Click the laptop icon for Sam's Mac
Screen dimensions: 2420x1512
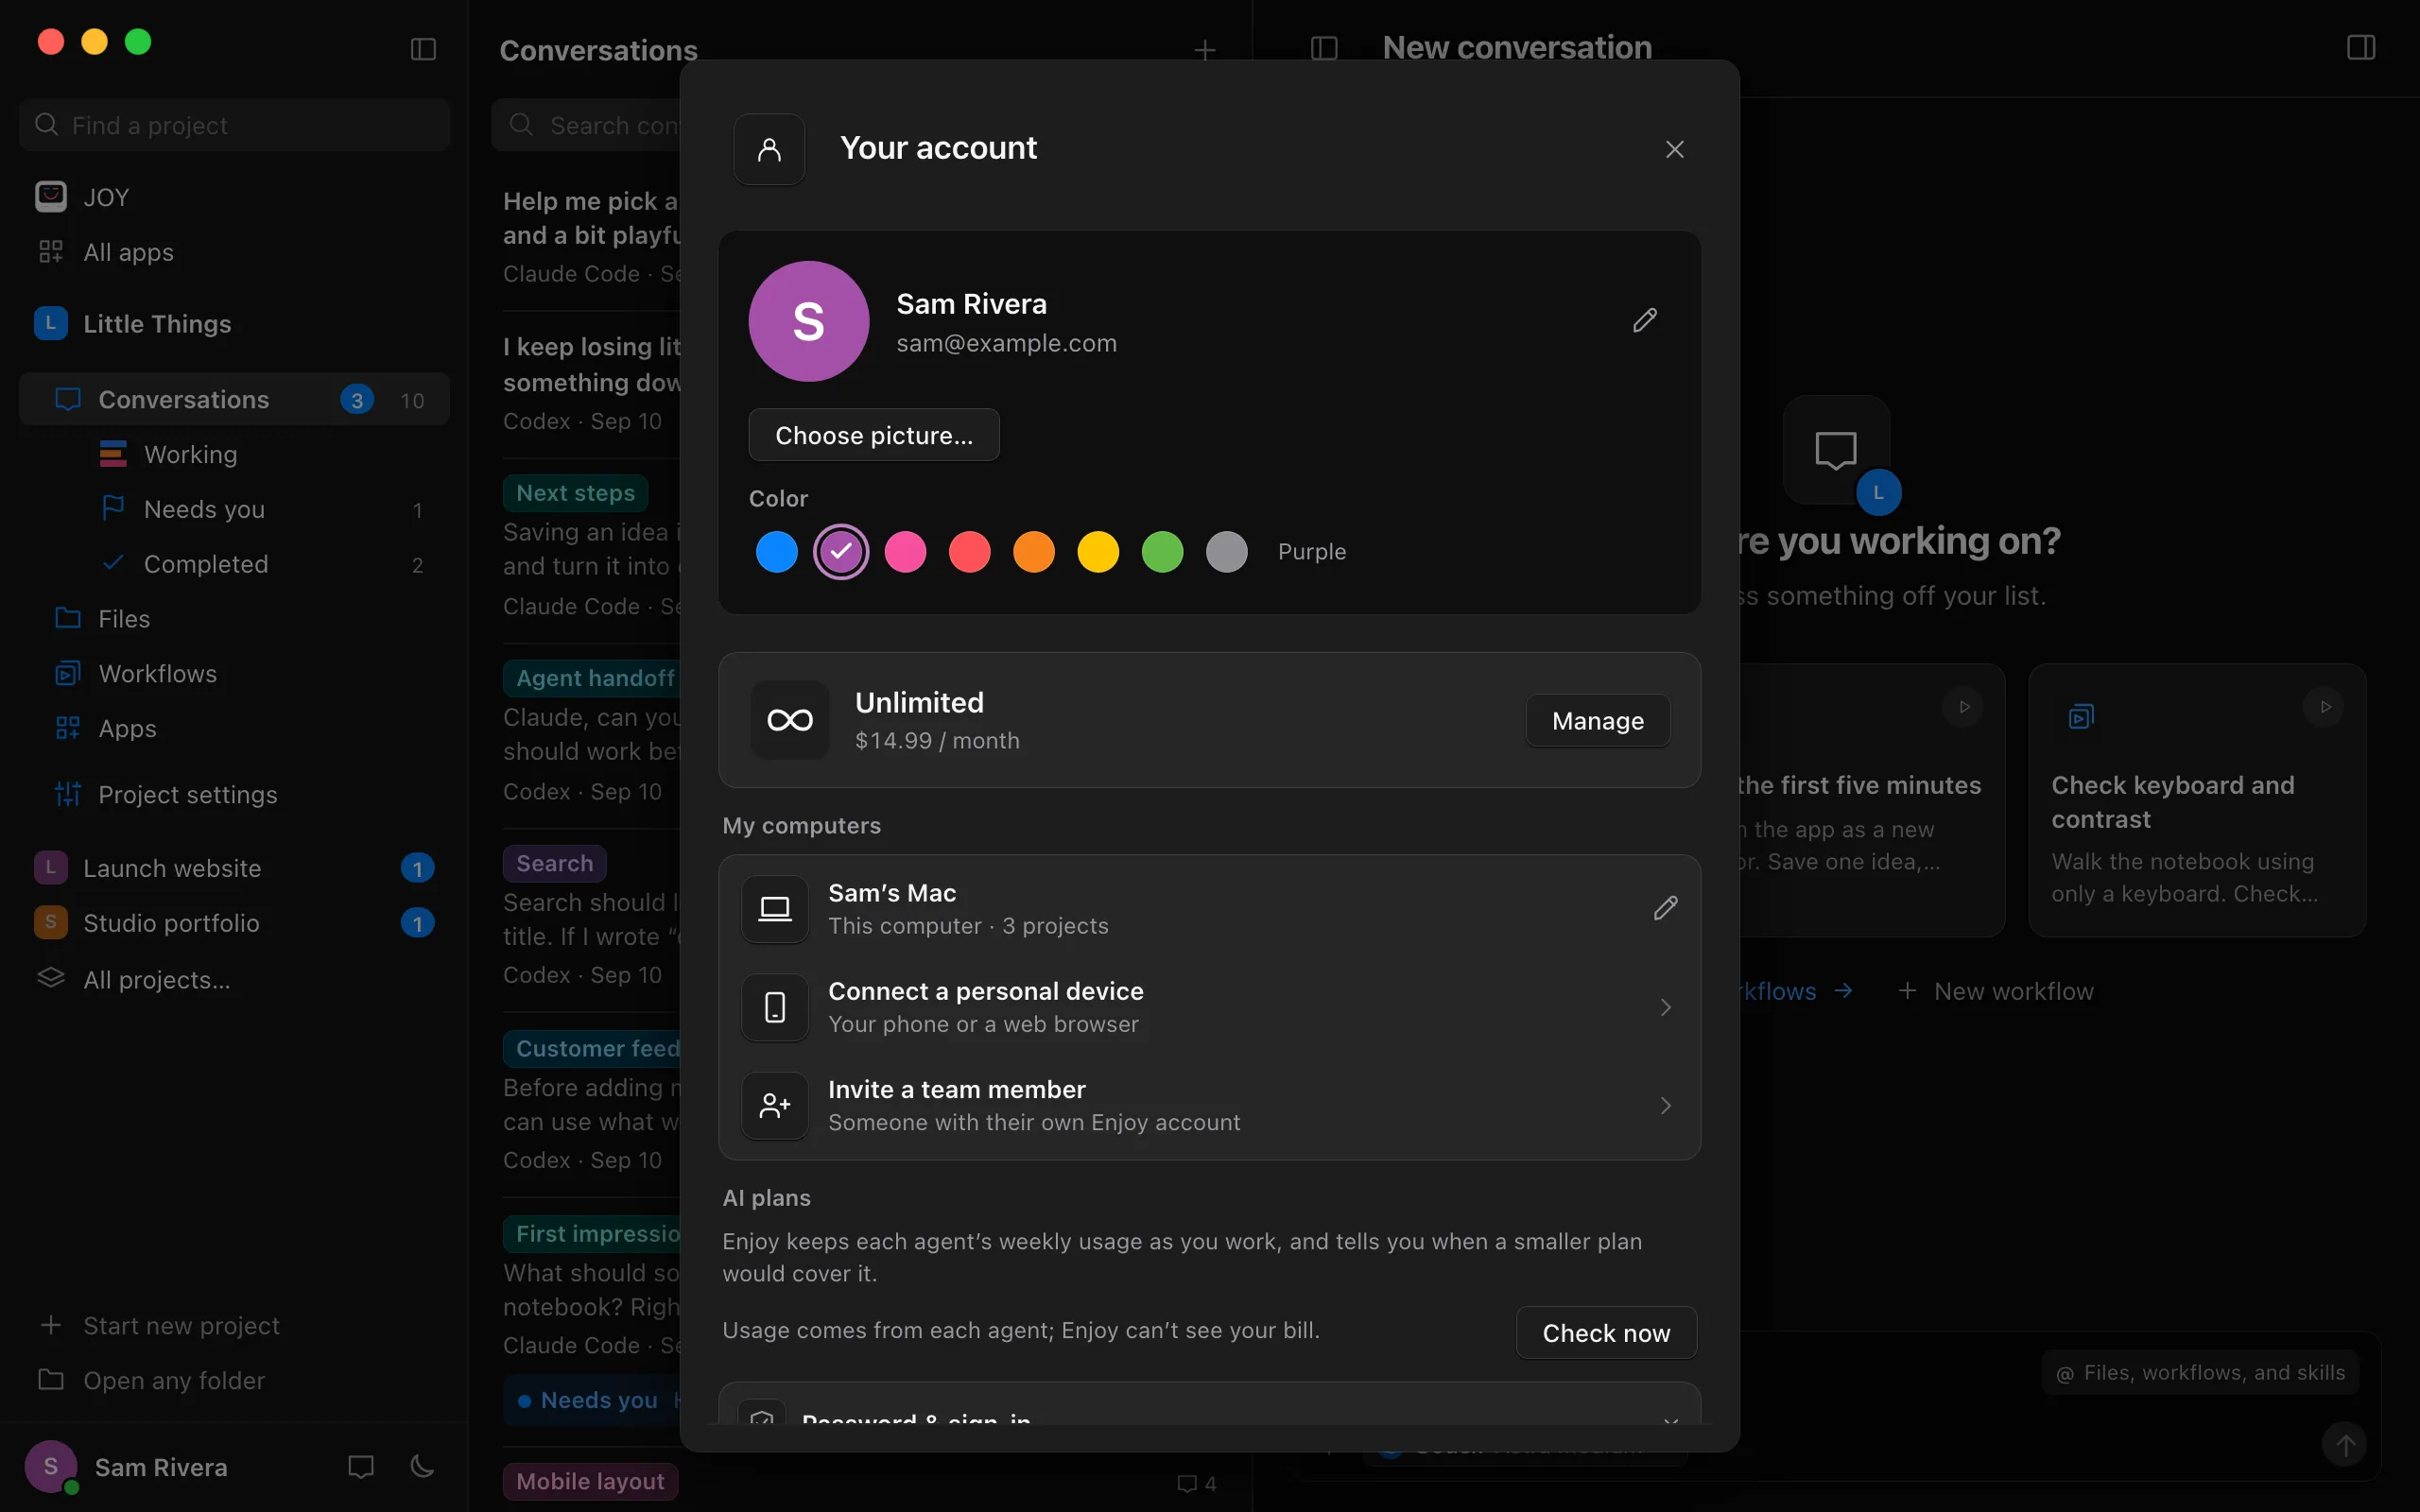point(774,908)
